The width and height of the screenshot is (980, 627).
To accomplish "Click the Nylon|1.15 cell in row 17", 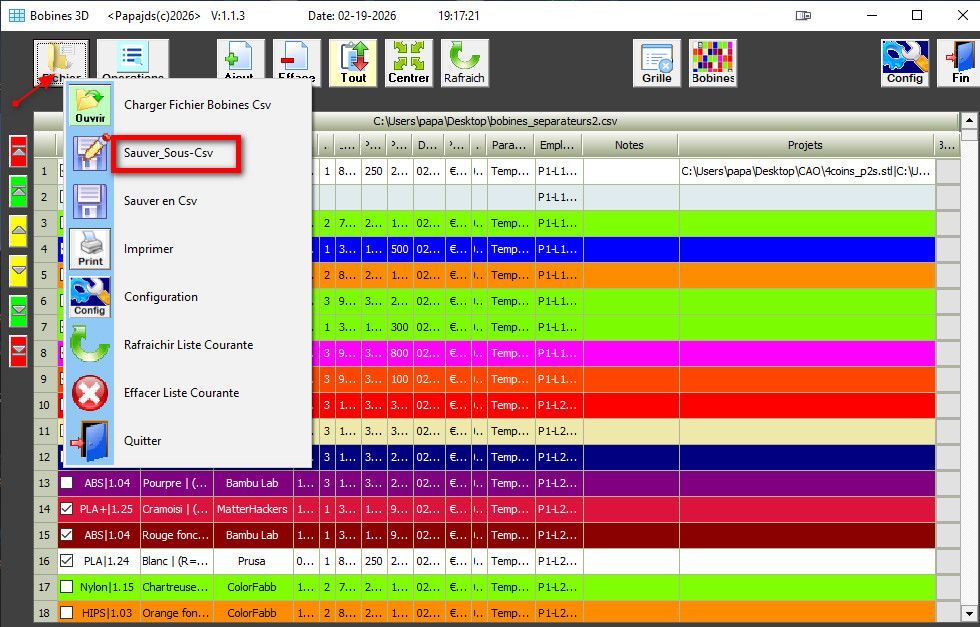I will pos(107,587).
